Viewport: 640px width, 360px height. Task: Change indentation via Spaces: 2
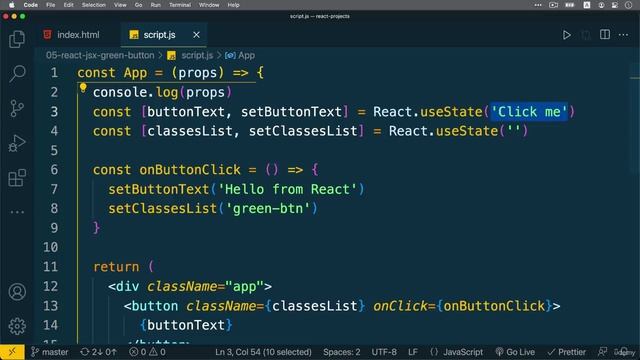click(x=342, y=352)
